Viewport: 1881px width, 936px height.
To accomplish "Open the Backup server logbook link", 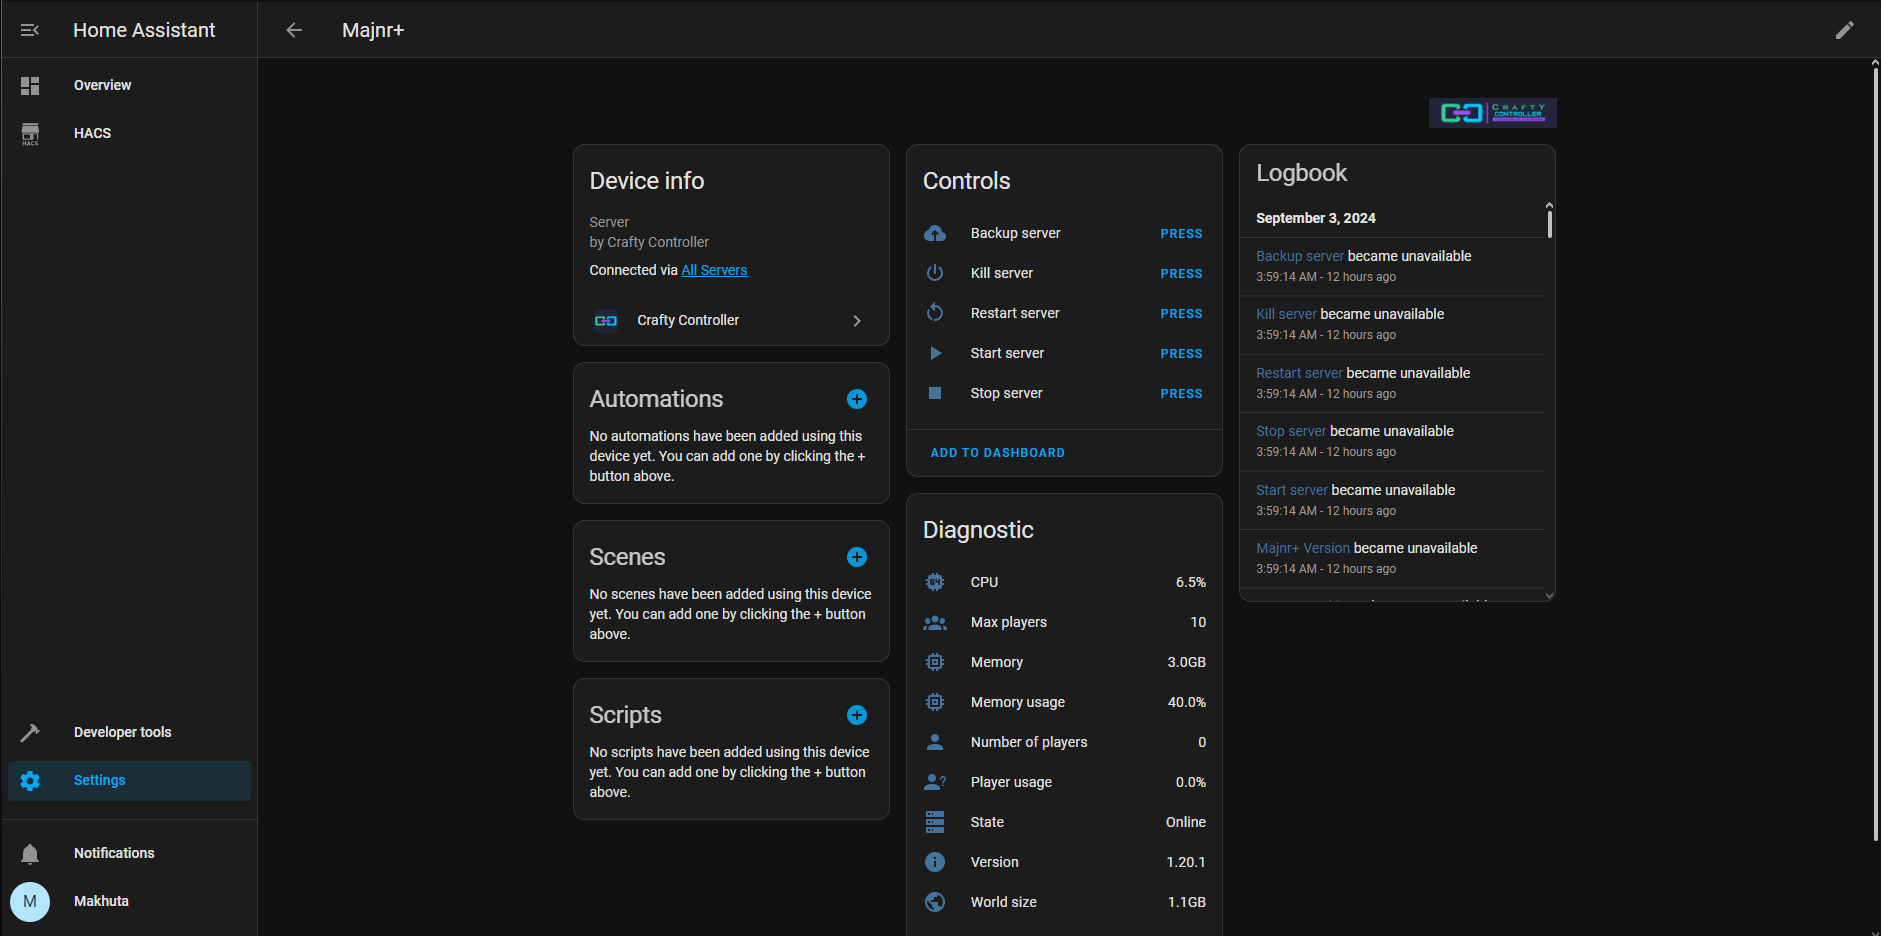I will 1300,257.
